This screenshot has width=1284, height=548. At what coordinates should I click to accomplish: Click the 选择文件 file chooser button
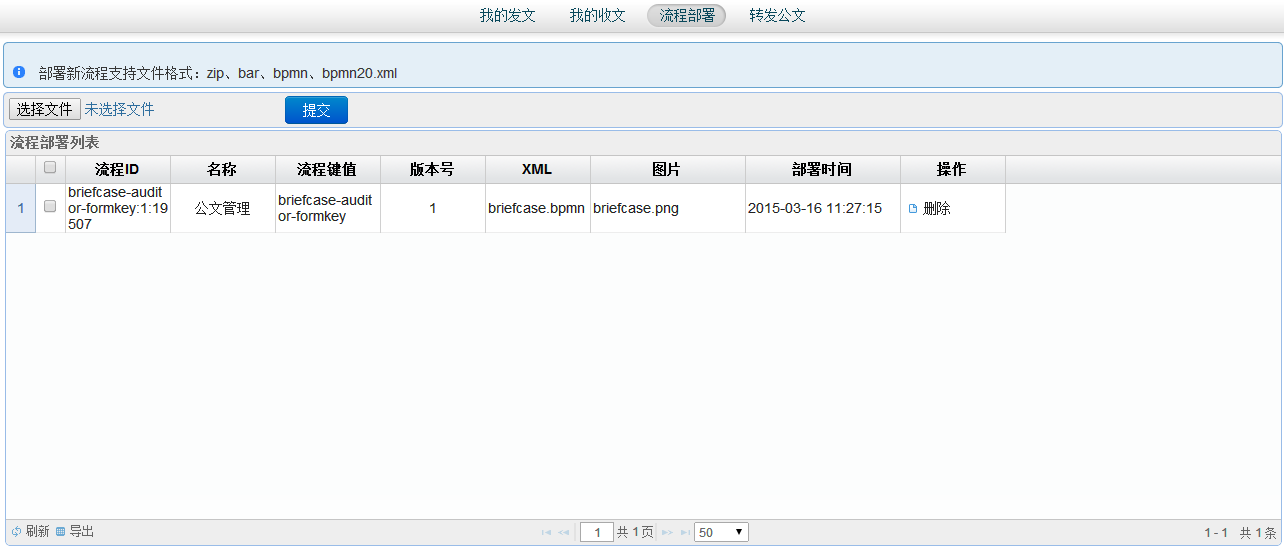coord(45,109)
